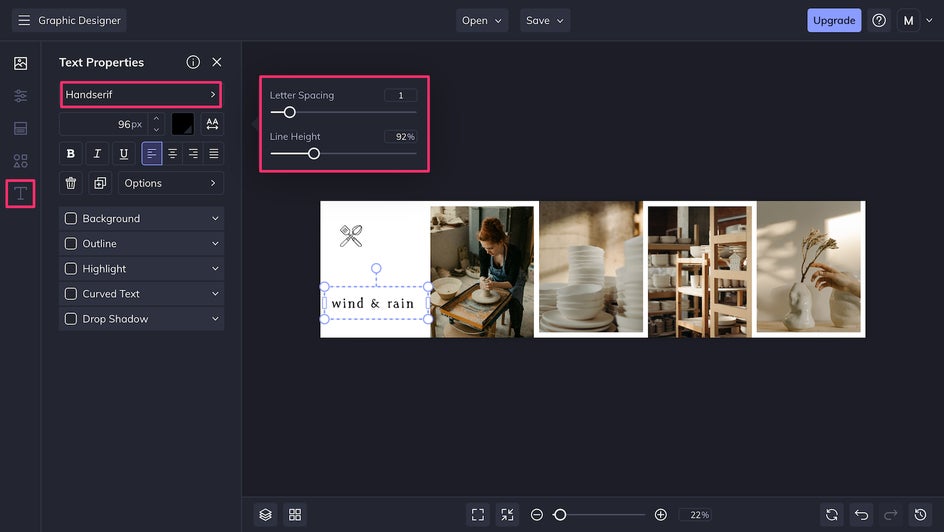Align text right
Screen dimensions: 944x532
point(193,153)
